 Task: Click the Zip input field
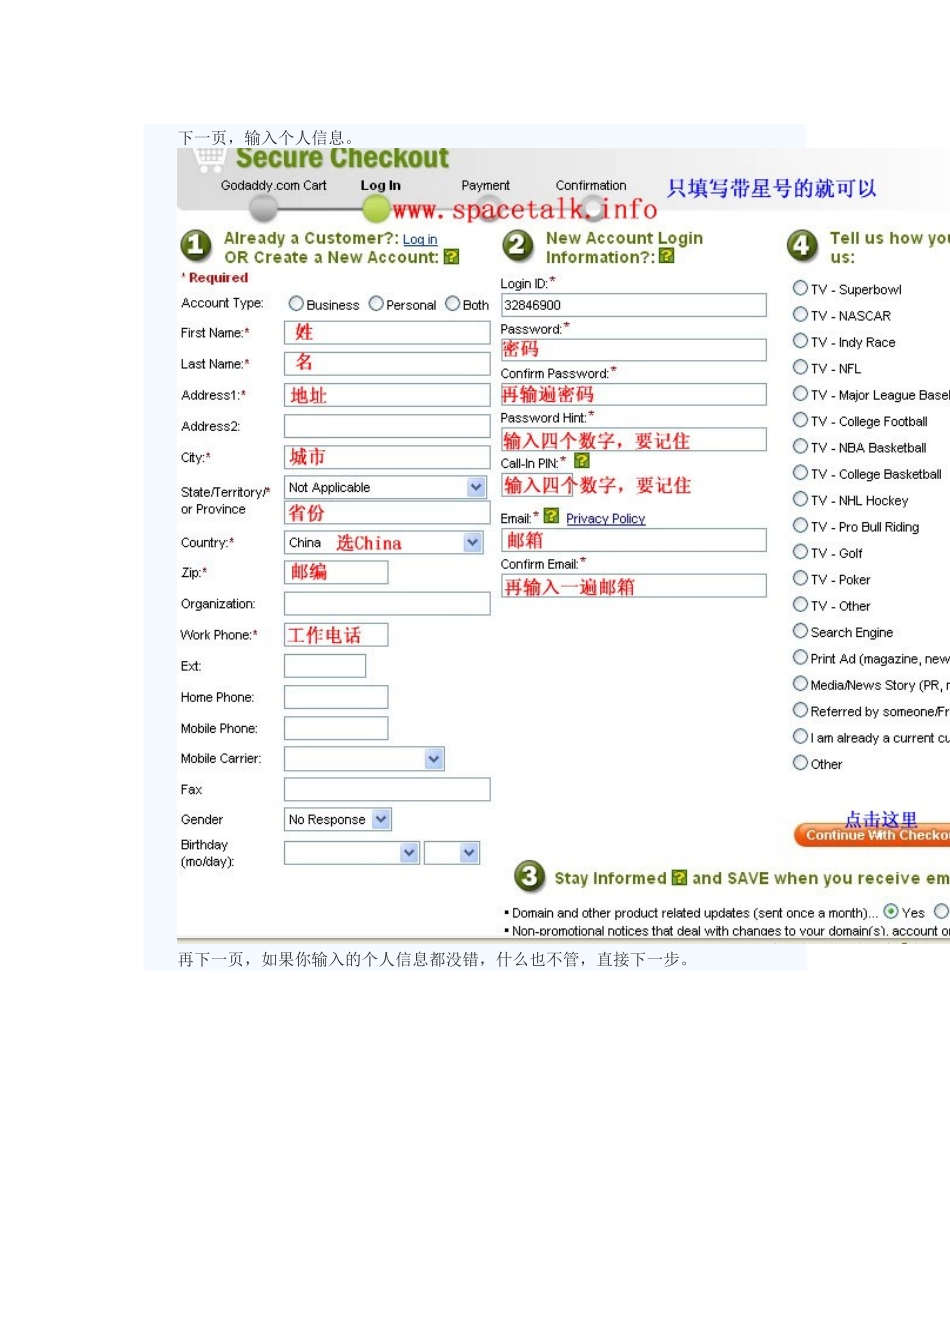(x=336, y=572)
